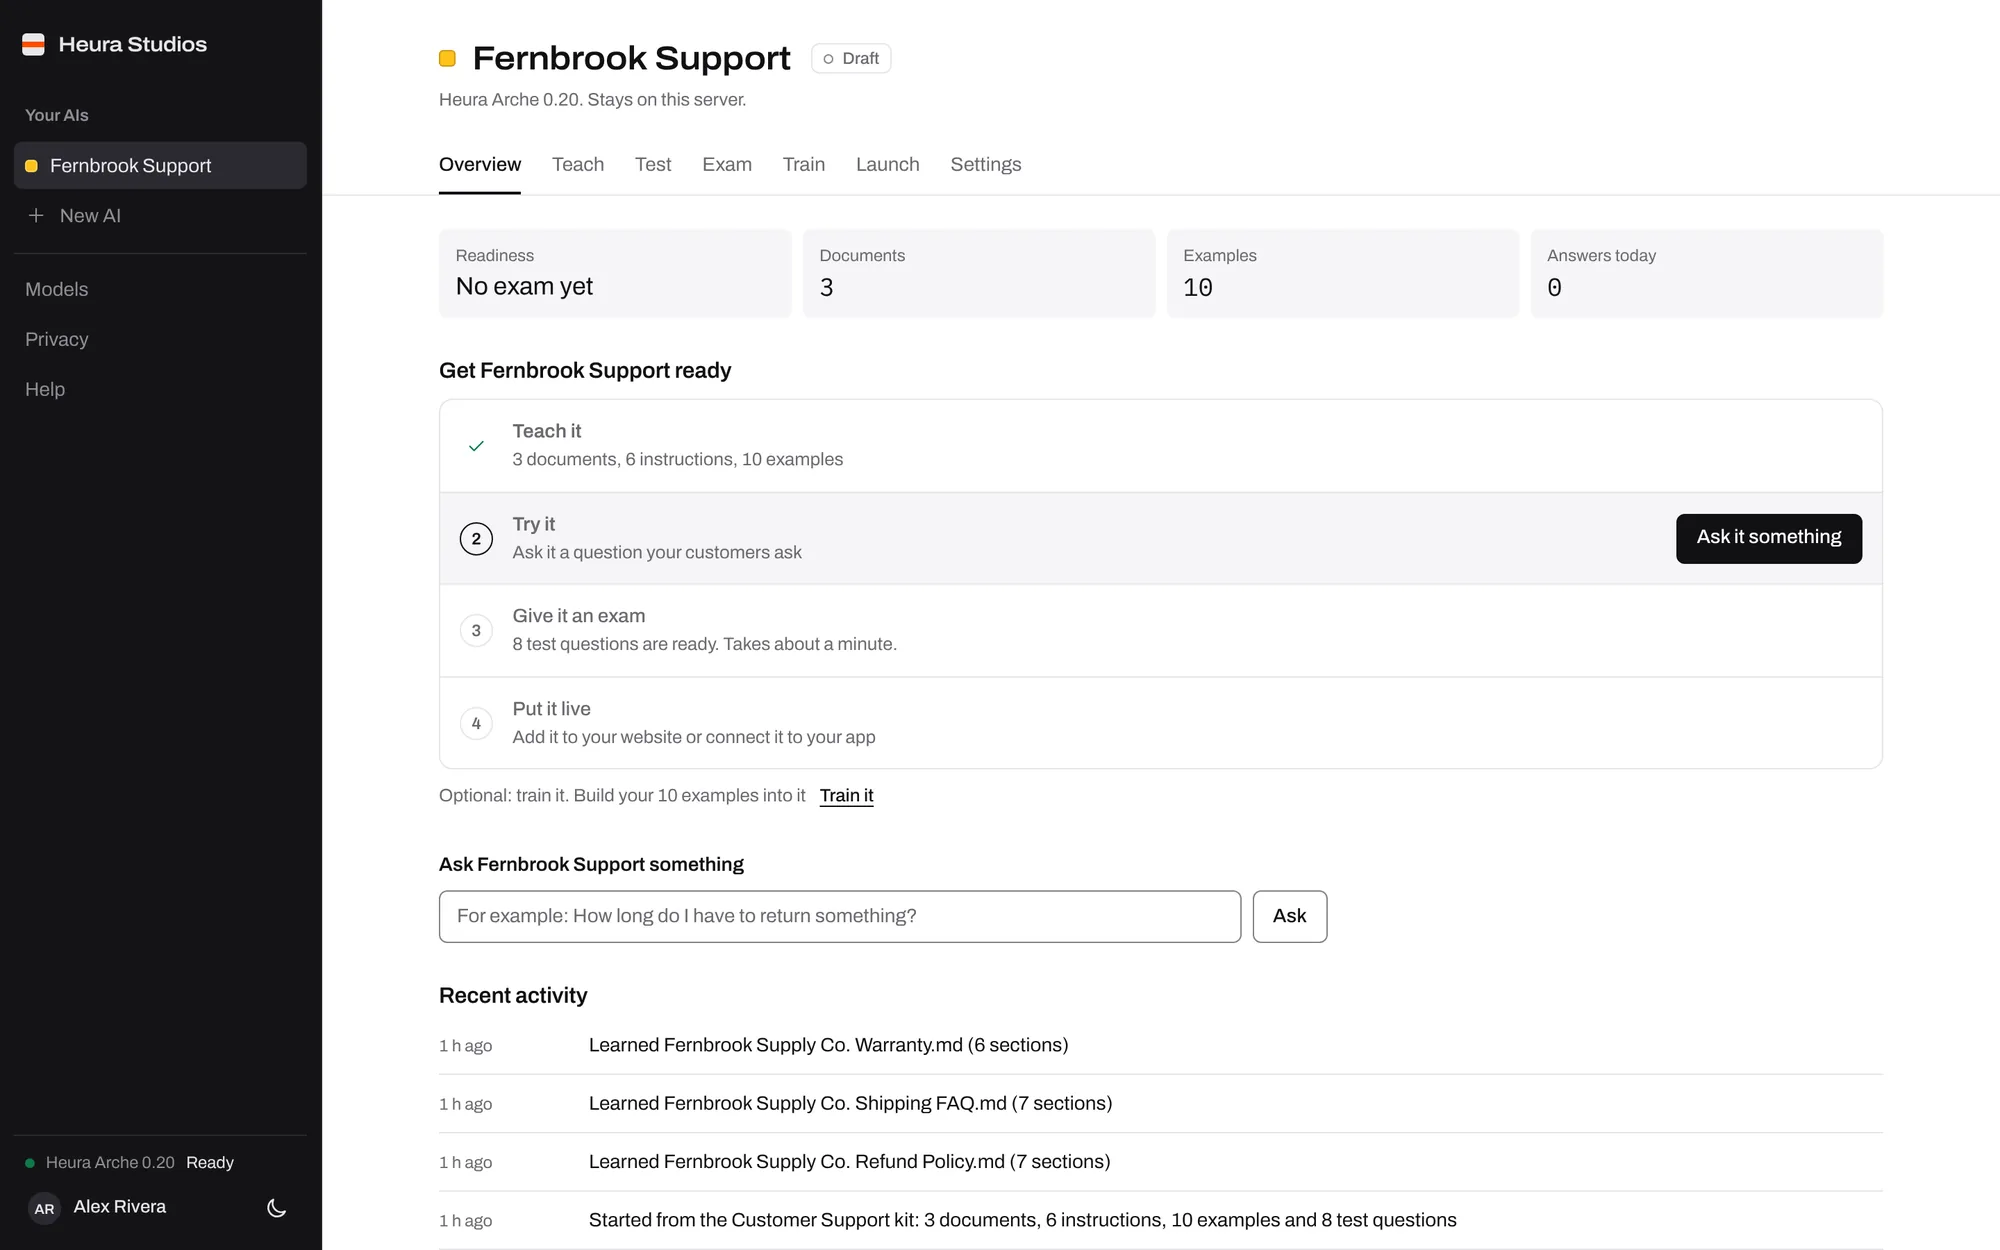Open the Settings tab

pyautogui.click(x=986, y=164)
